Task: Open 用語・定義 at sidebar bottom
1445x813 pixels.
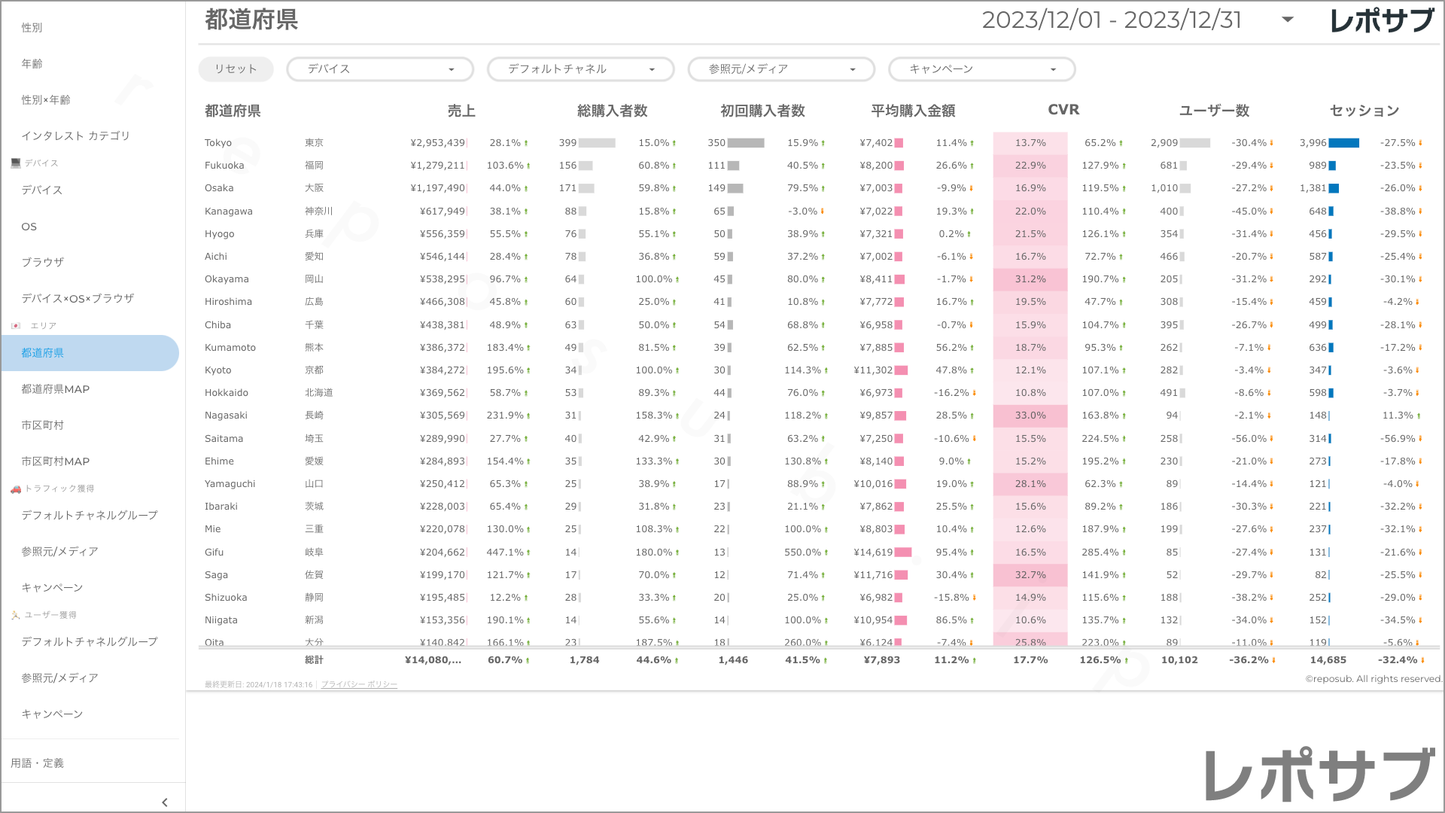Action: (37, 763)
